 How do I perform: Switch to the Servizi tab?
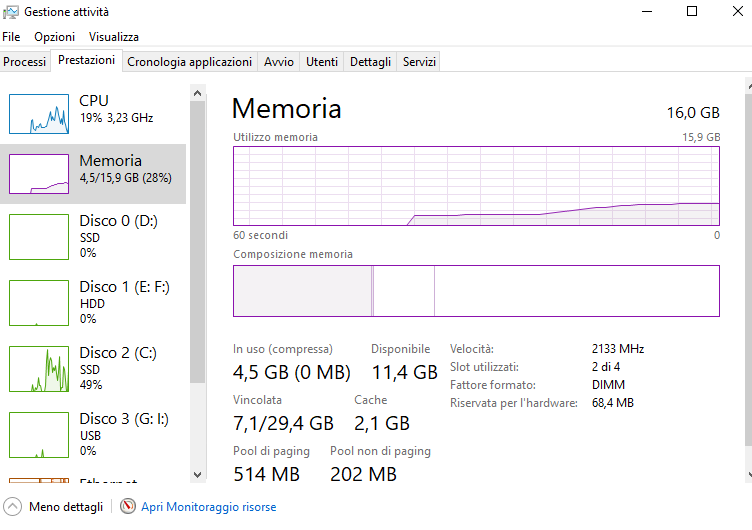tap(419, 62)
